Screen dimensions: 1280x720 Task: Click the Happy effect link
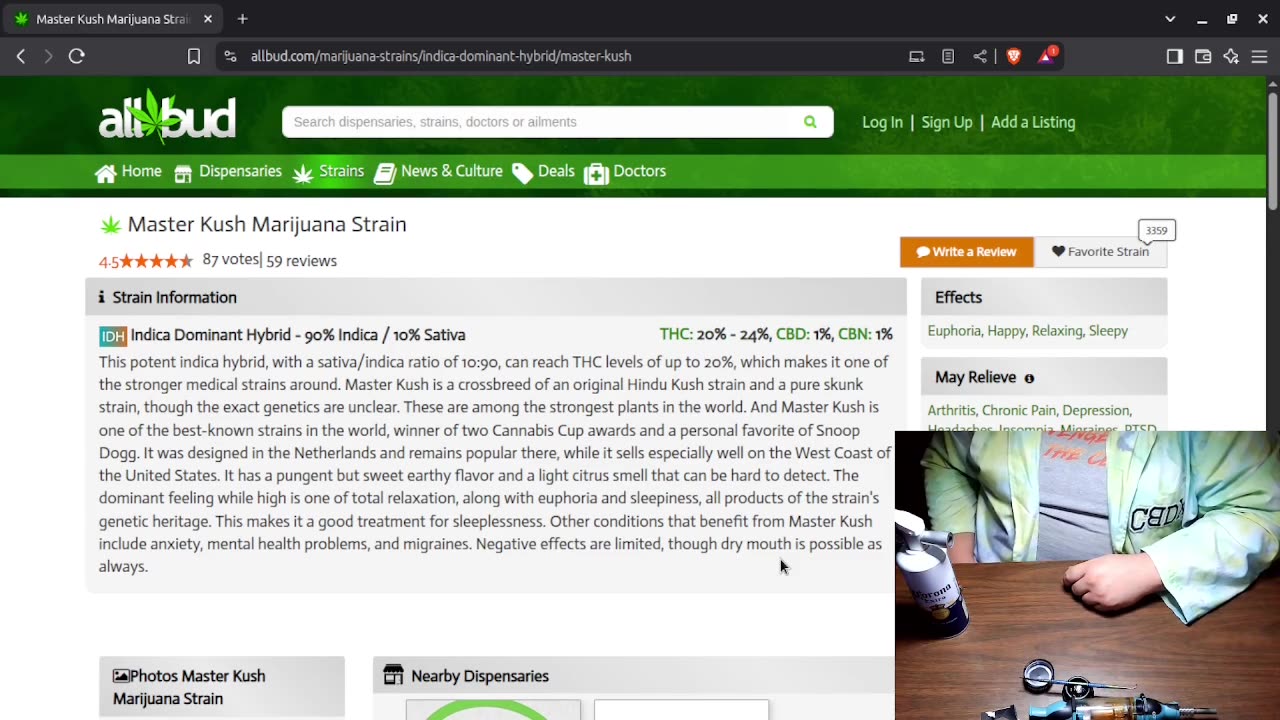click(1006, 331)
